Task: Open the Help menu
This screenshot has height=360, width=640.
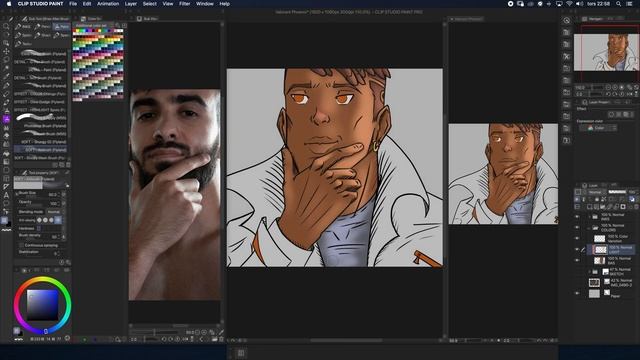Action: click(224, 4)
